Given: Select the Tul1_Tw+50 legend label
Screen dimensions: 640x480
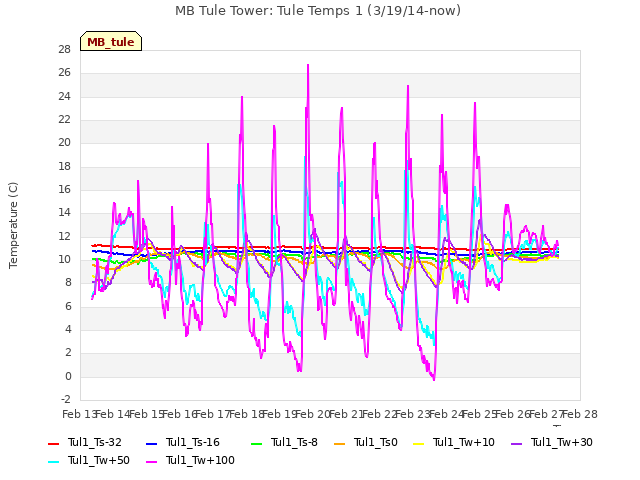Looking at the screenshot, I should pyautogui.click(x=99, y=460).
